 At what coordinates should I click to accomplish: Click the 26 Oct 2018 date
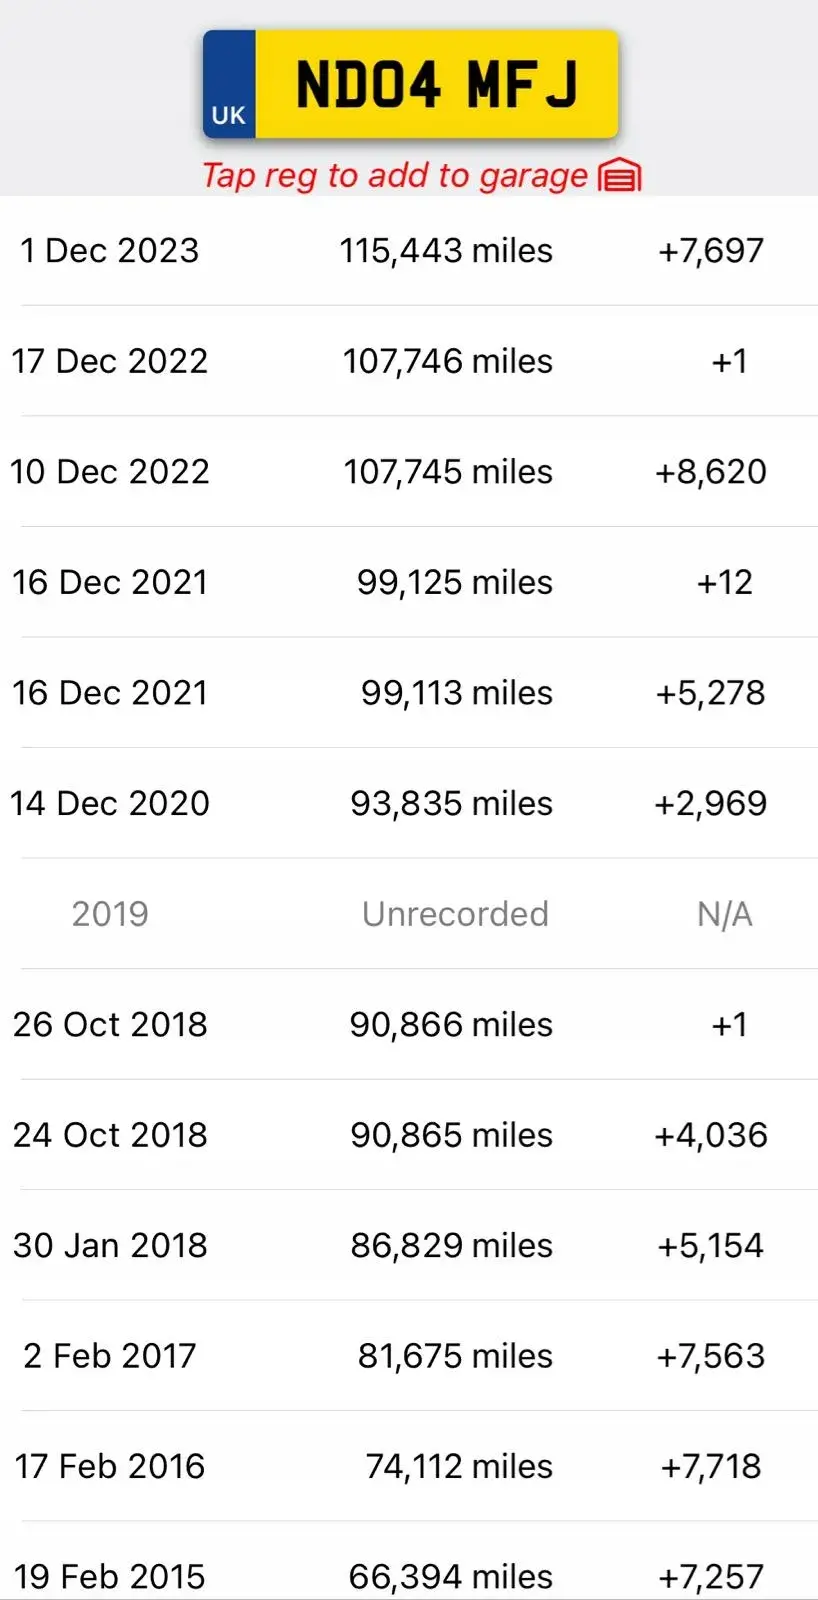pos(110,1024)
